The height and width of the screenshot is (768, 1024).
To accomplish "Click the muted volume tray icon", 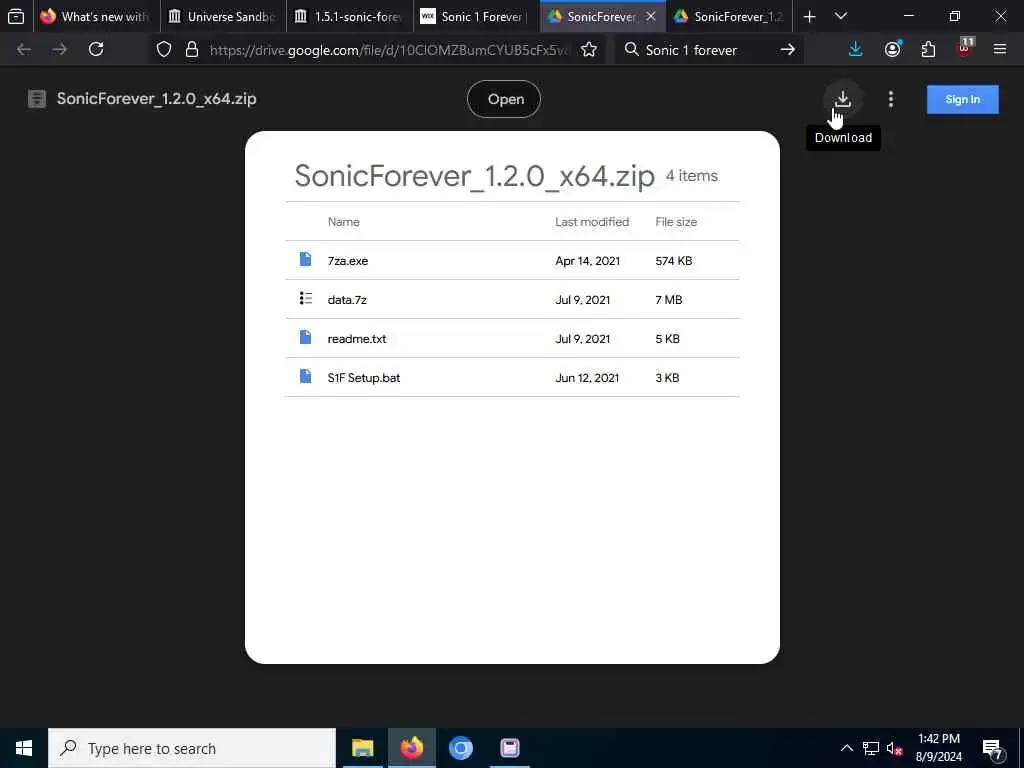I will pyautogui.click(x=895, y=748).
